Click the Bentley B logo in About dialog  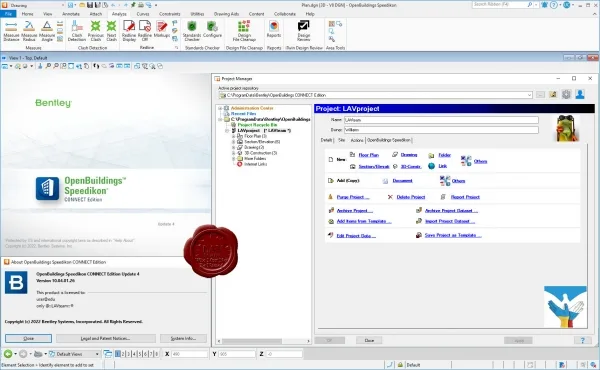(16, 282)
